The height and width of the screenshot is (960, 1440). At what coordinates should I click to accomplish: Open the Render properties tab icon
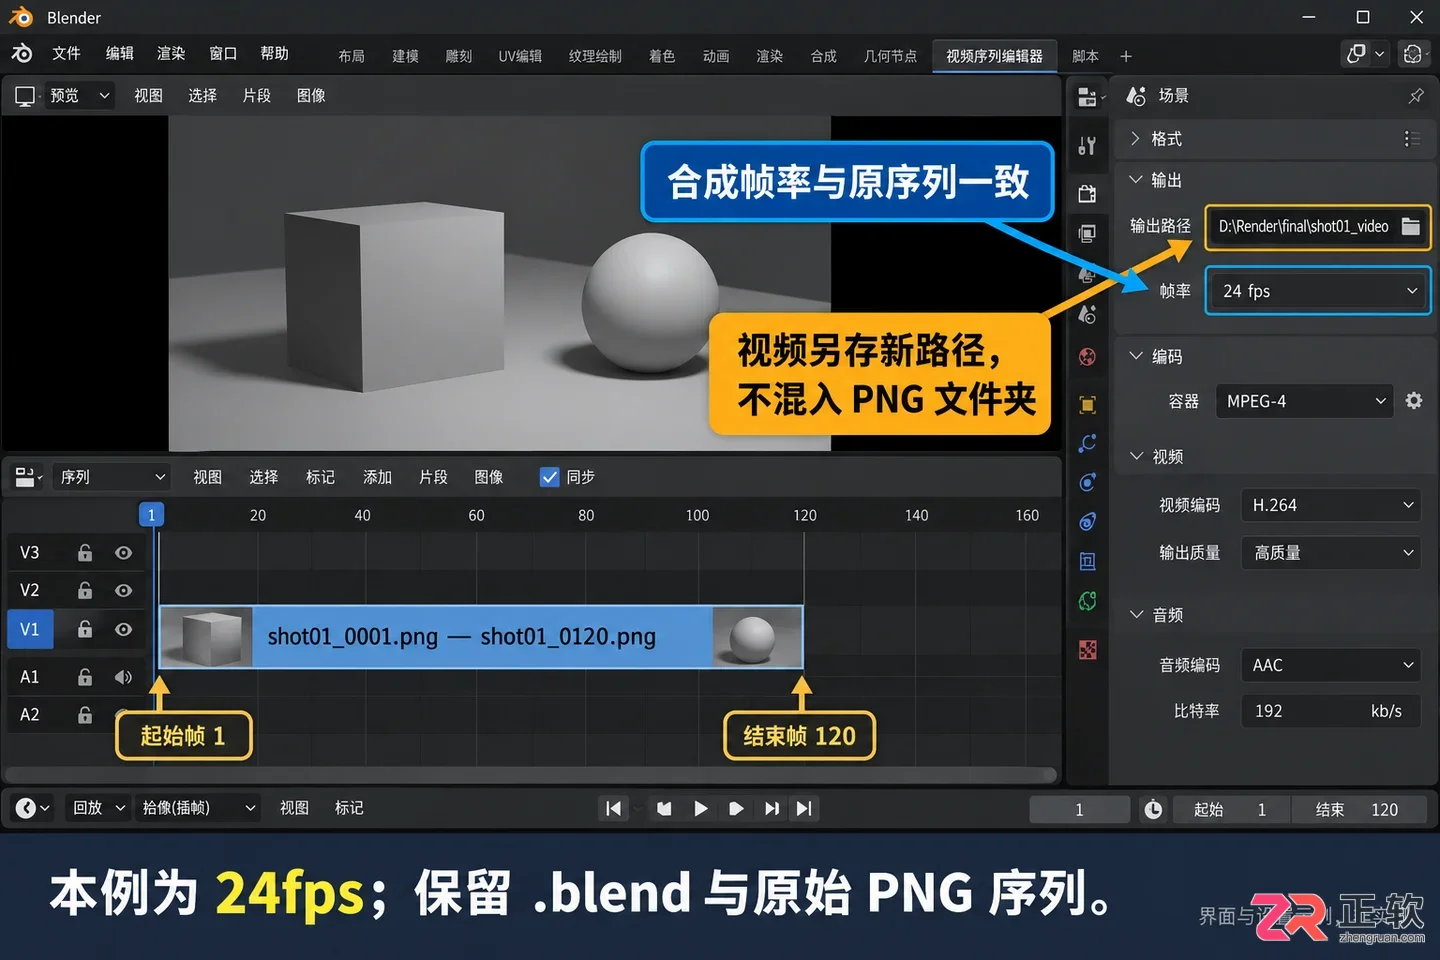pyautogui.click(x=1087, y=193)
